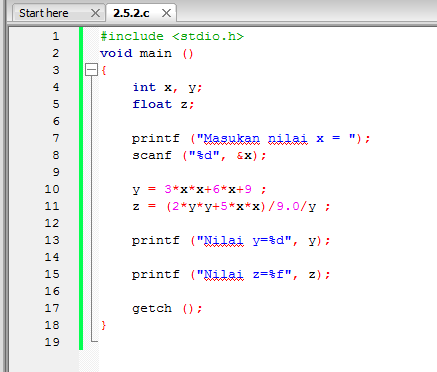The image size is (437, 372).
Task: Click the float z; declaration
Action: point(163,104)
